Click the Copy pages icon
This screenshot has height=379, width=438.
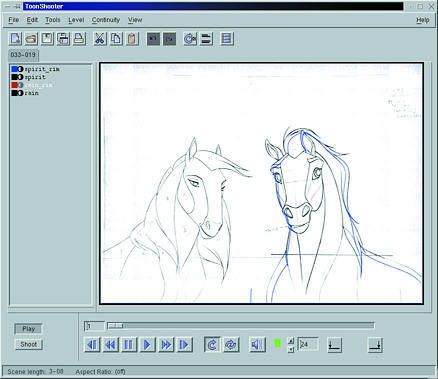coord(116,39)
